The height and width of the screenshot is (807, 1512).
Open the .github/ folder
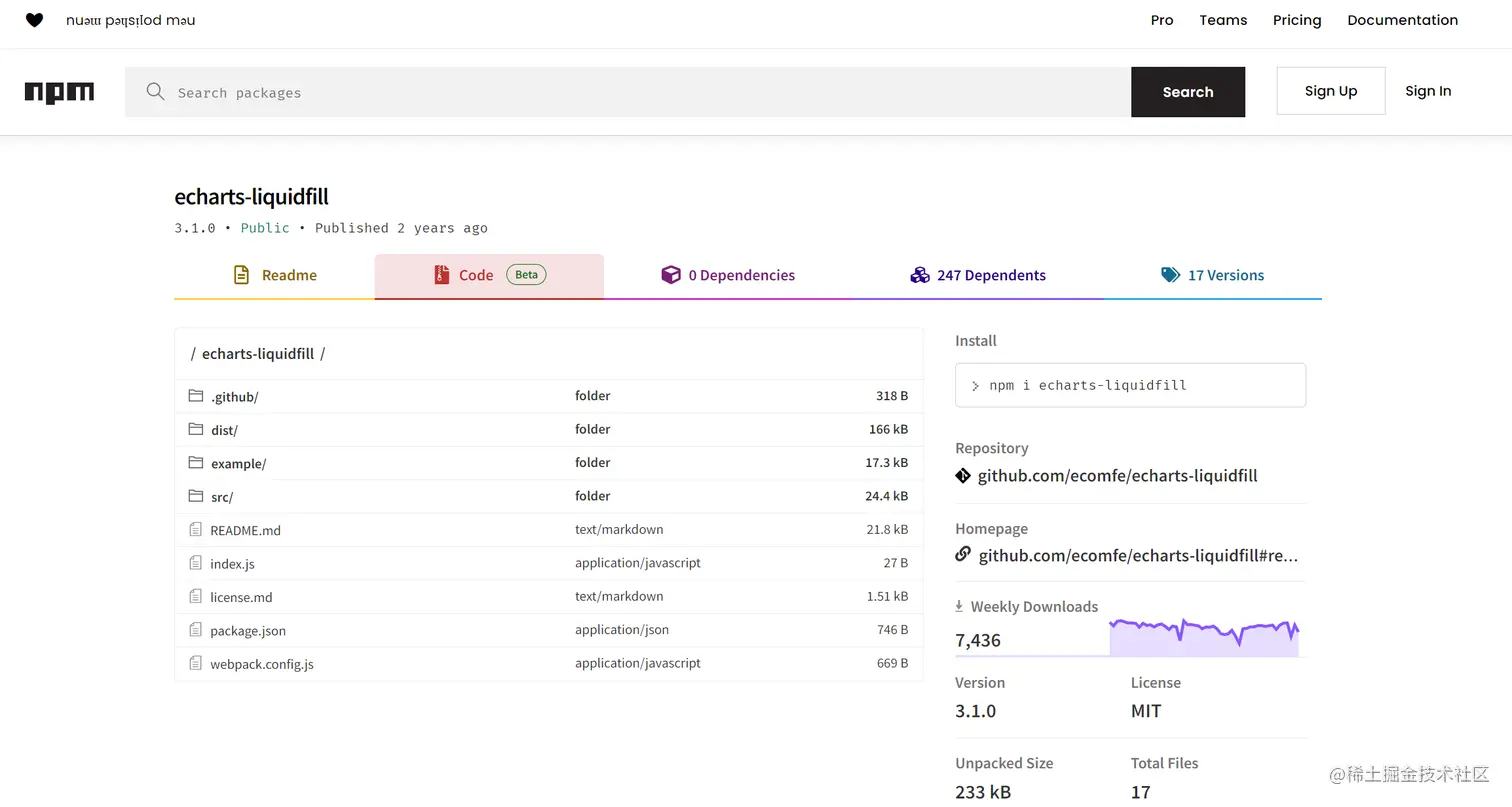[234, 397]
